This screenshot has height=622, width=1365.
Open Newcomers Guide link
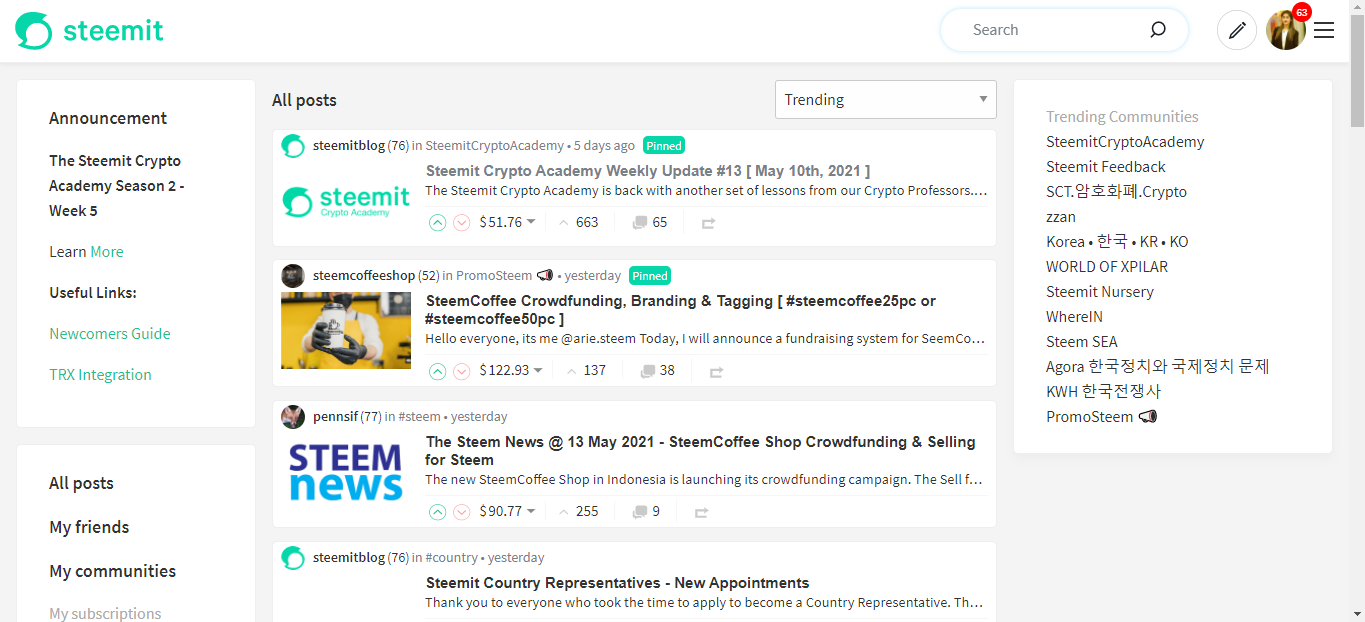[x=110, y=334]
